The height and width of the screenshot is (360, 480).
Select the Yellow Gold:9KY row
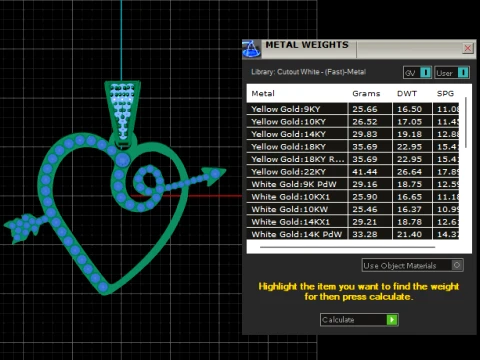coord(353,109)
